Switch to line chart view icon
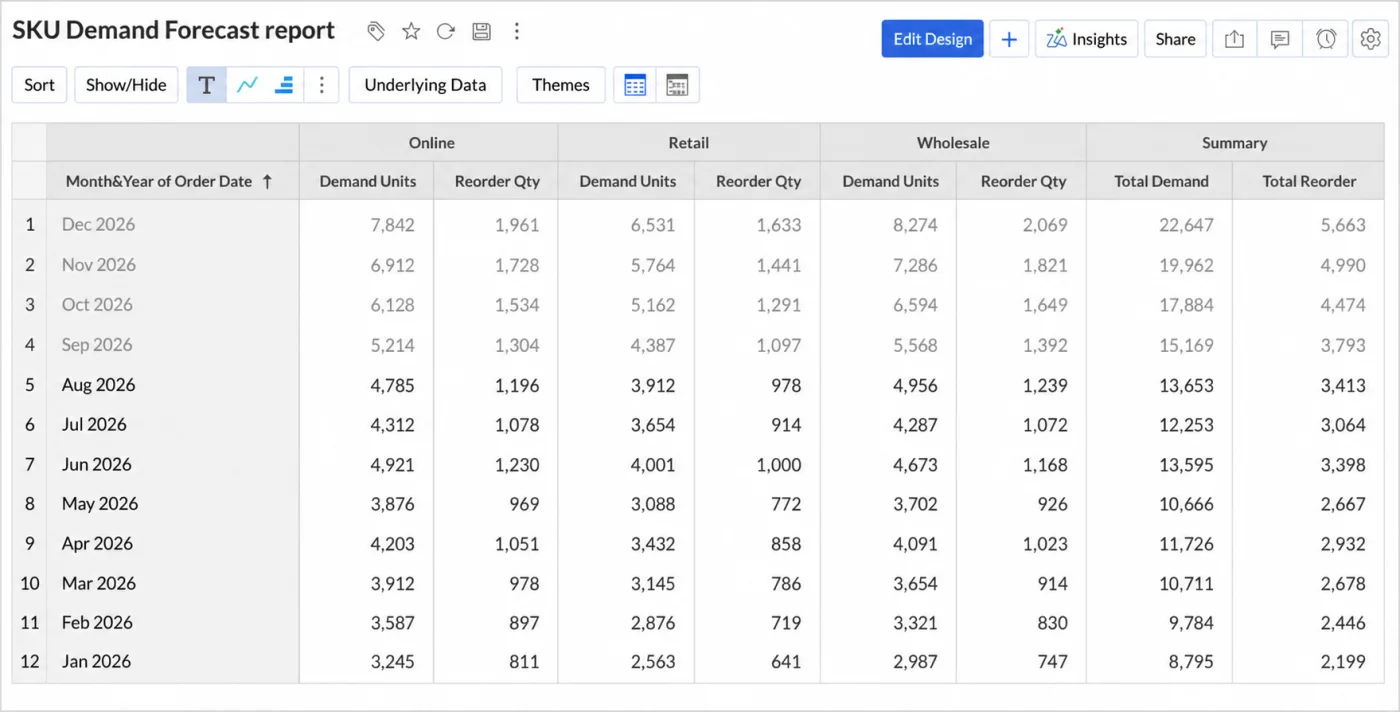The width and height of the screenshot is (1400, 712). (247, 85)
